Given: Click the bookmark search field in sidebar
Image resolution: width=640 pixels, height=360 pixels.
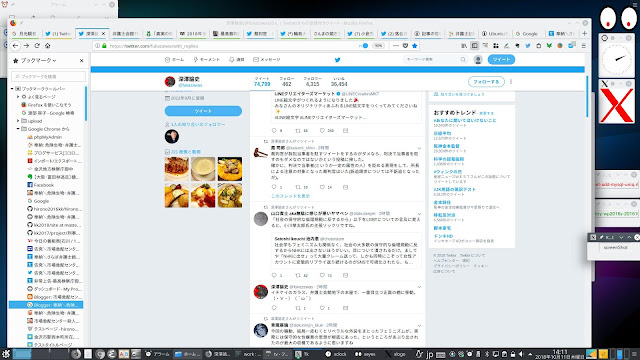Looking at the screenshot, I should 49,76.
